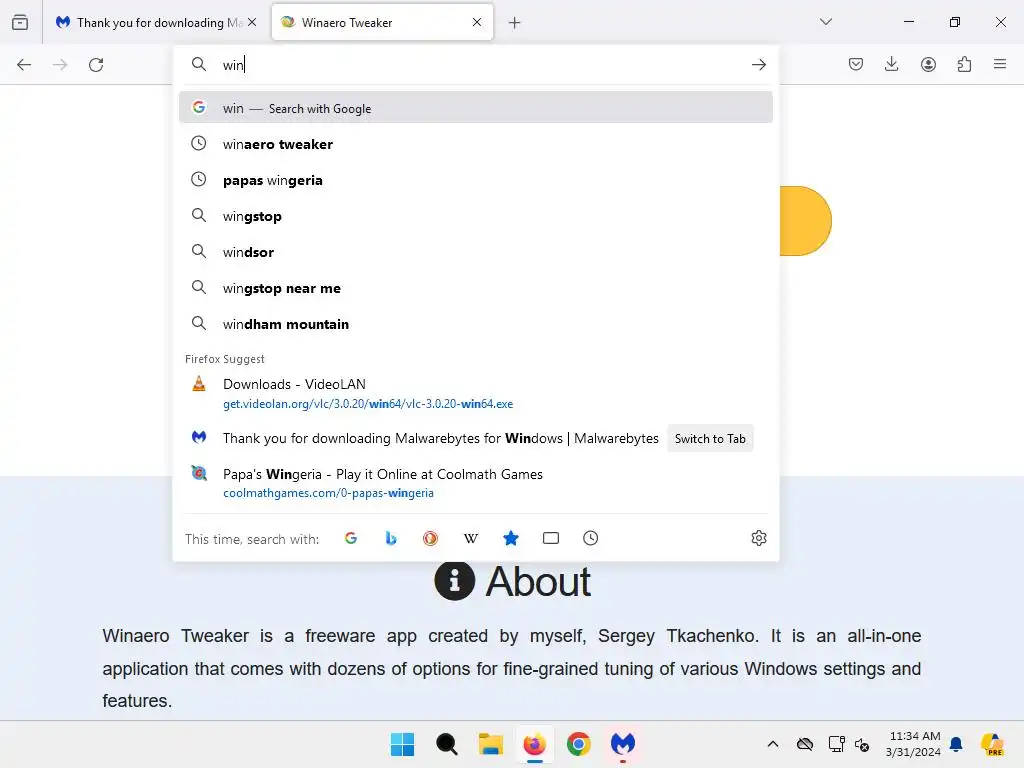Open Firefox View tab list icon

[x=20, y=22]
